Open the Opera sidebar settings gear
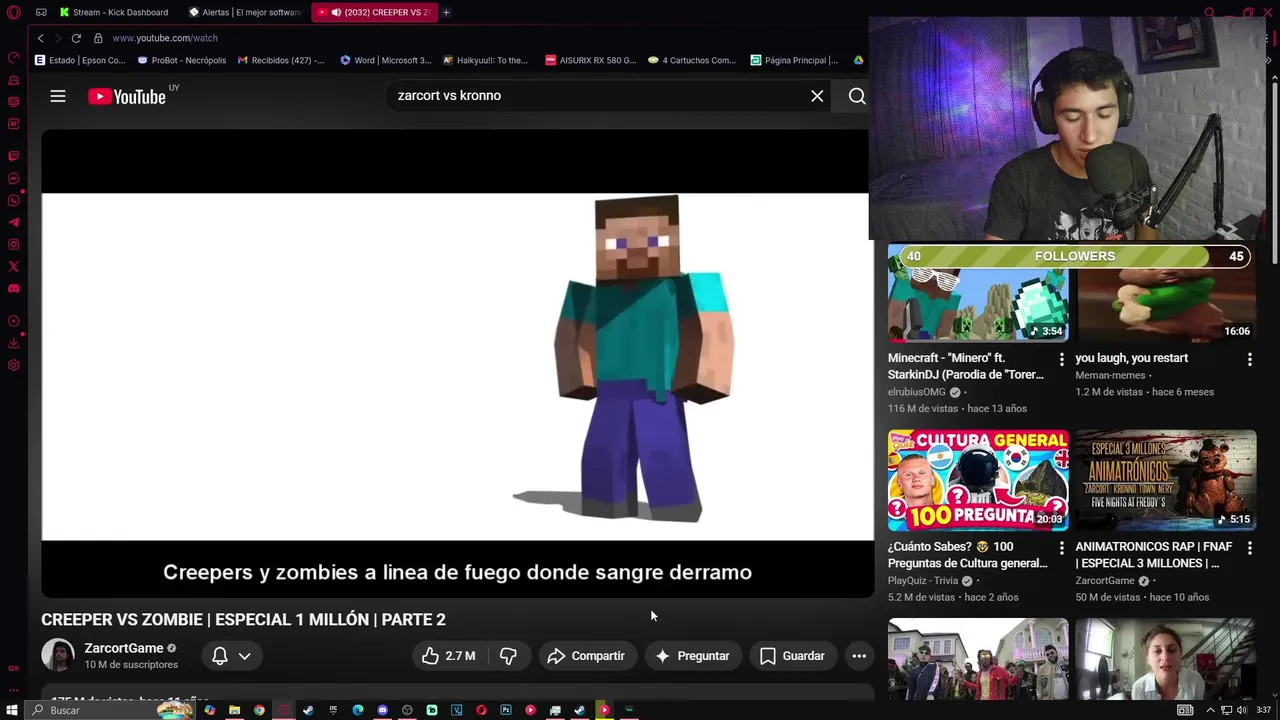 (x=13, y=365)
